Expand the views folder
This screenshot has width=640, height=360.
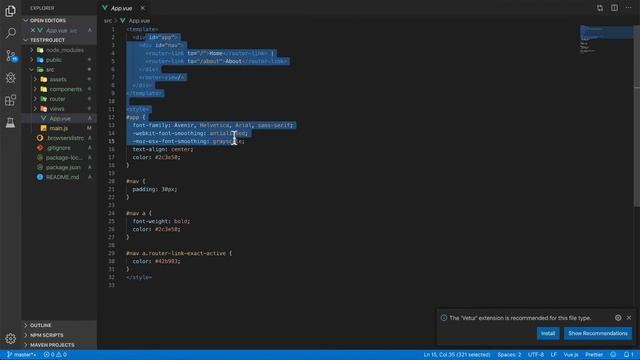(59, 109)
